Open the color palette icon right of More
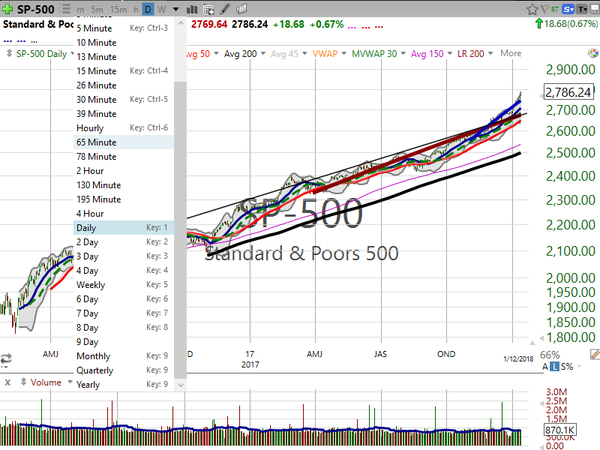Screen dimensions: 600x450 click(593, 53)
